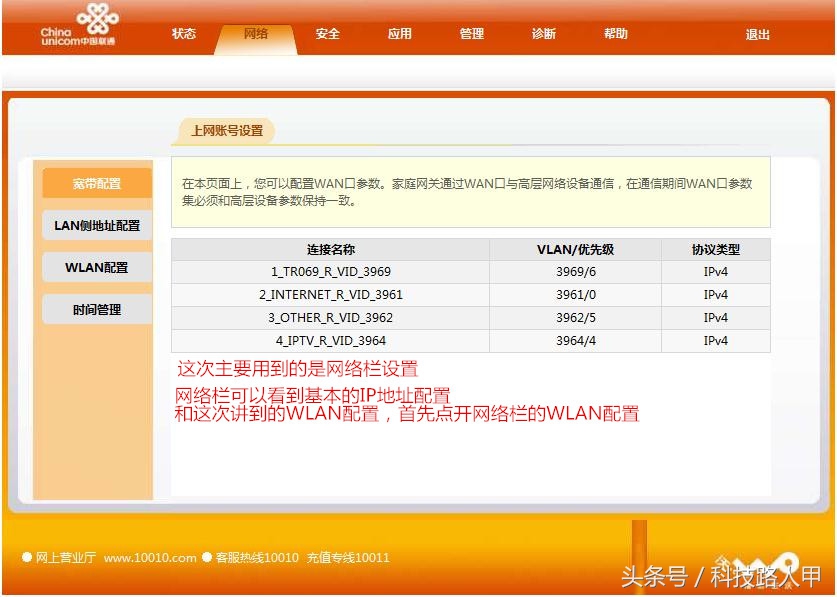The width and height of the screenshot is (837, 597).
Task: Open WLAN配置 settings
Action: coord(96,267)
